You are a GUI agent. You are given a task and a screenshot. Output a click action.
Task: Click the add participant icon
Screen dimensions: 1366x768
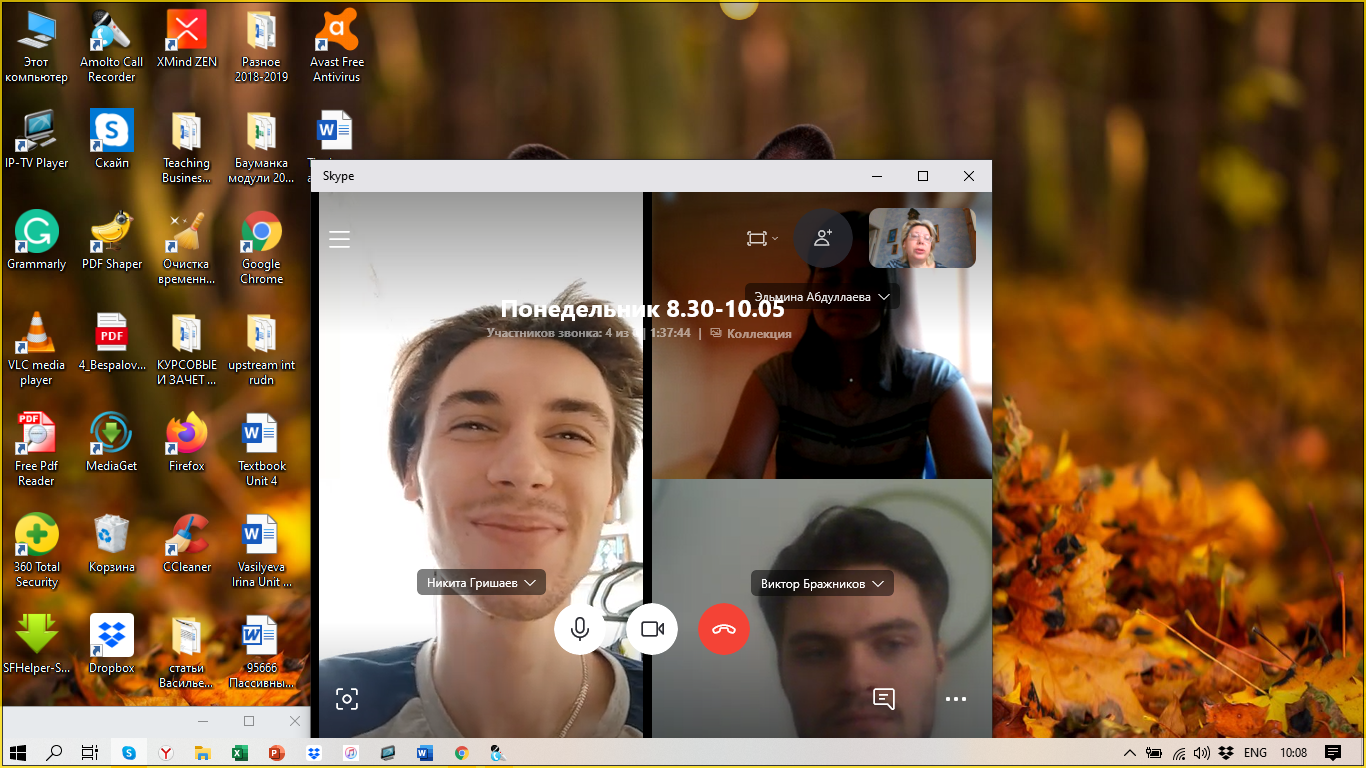[823, 238]
